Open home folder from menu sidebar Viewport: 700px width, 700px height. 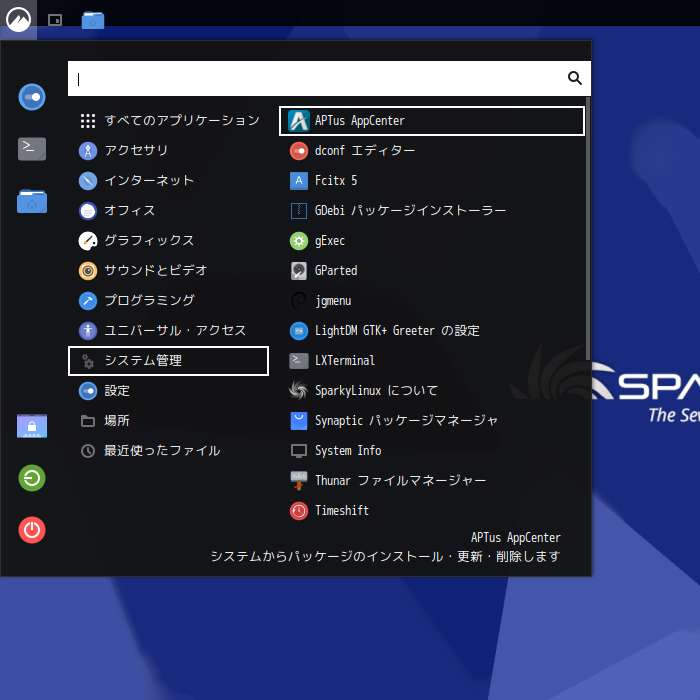(32, 201)
